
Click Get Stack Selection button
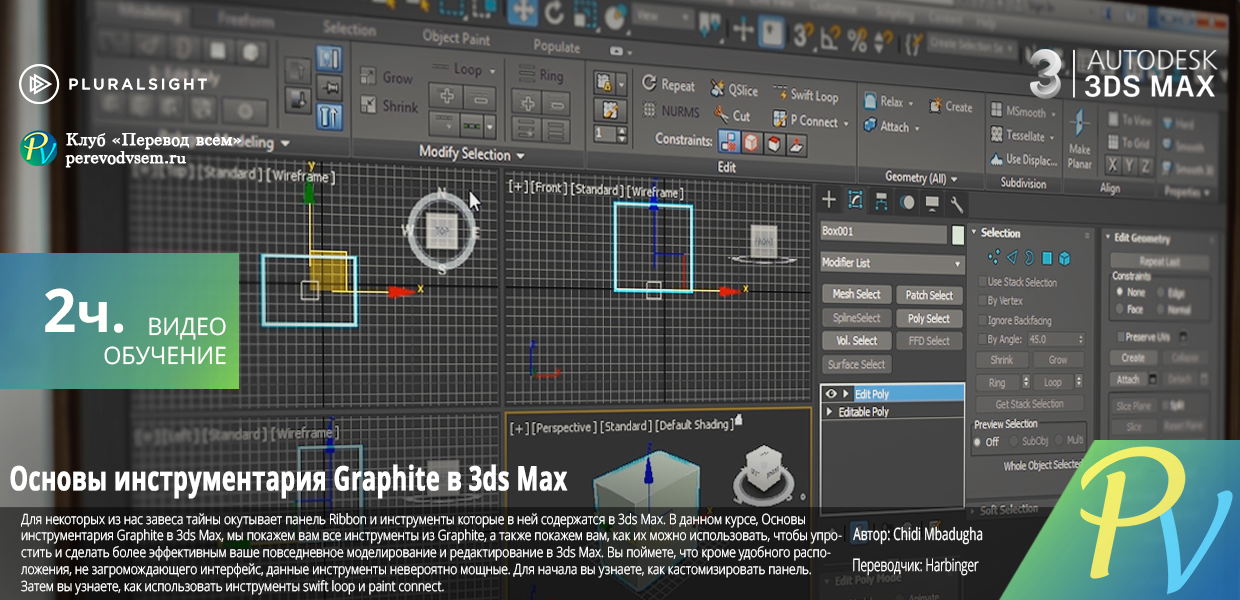1029,404
